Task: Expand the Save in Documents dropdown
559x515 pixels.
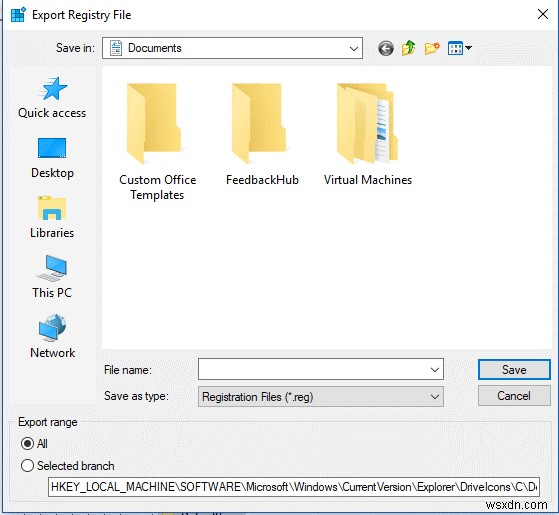Action: pos(354,48)
